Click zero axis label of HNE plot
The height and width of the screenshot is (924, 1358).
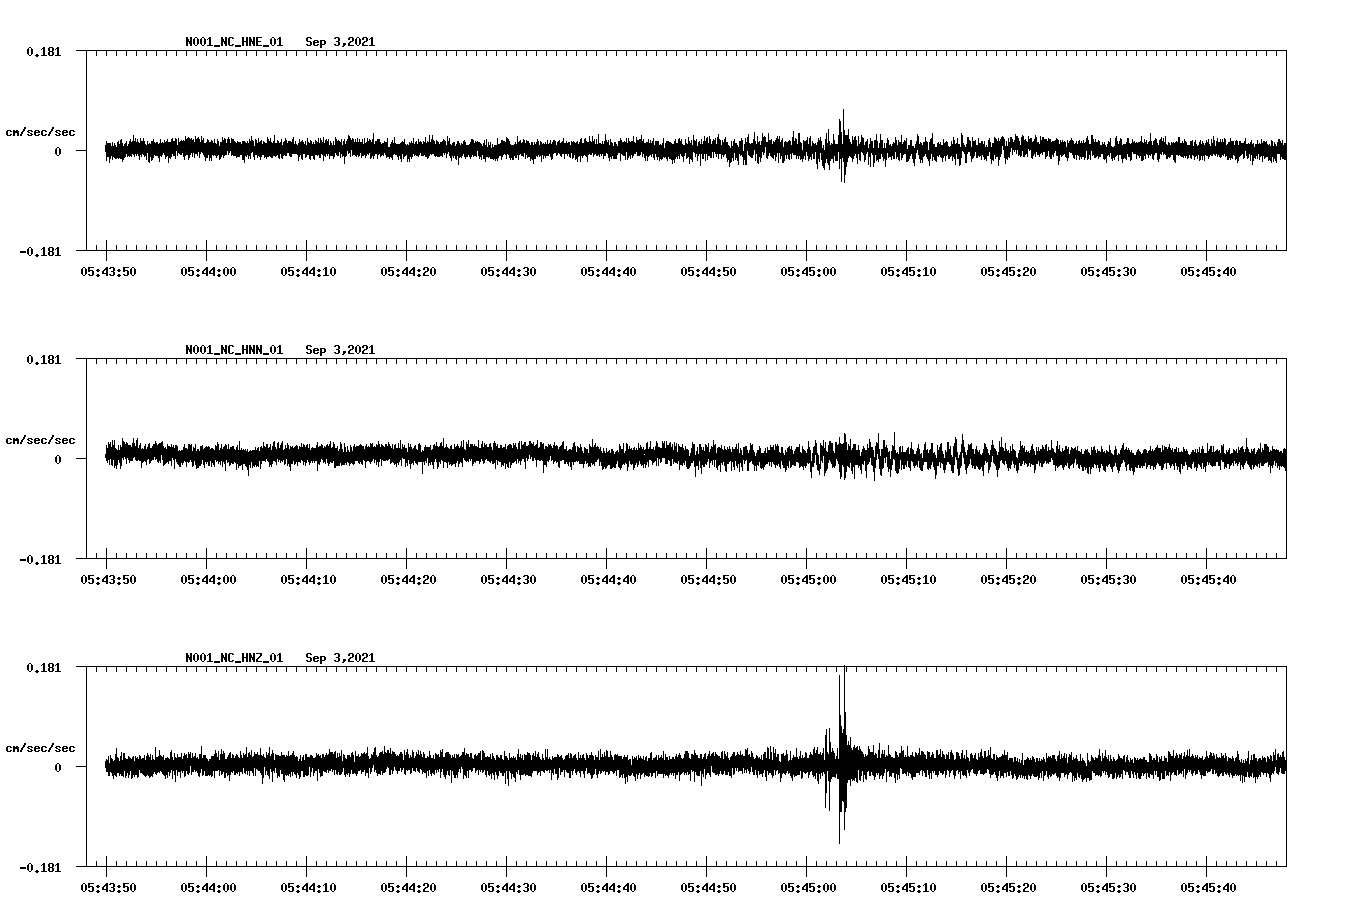(58, 151)
